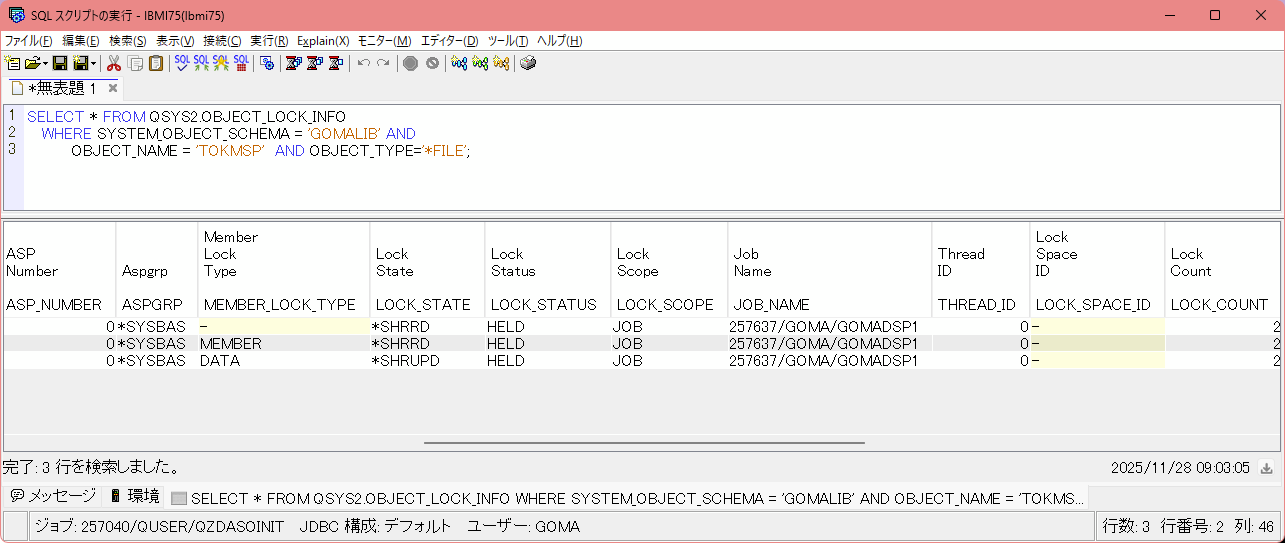This screenshot has height=543, width=1285.
Task: Save the script using the floppy disk icon
Action: click(x=60, y=63)
